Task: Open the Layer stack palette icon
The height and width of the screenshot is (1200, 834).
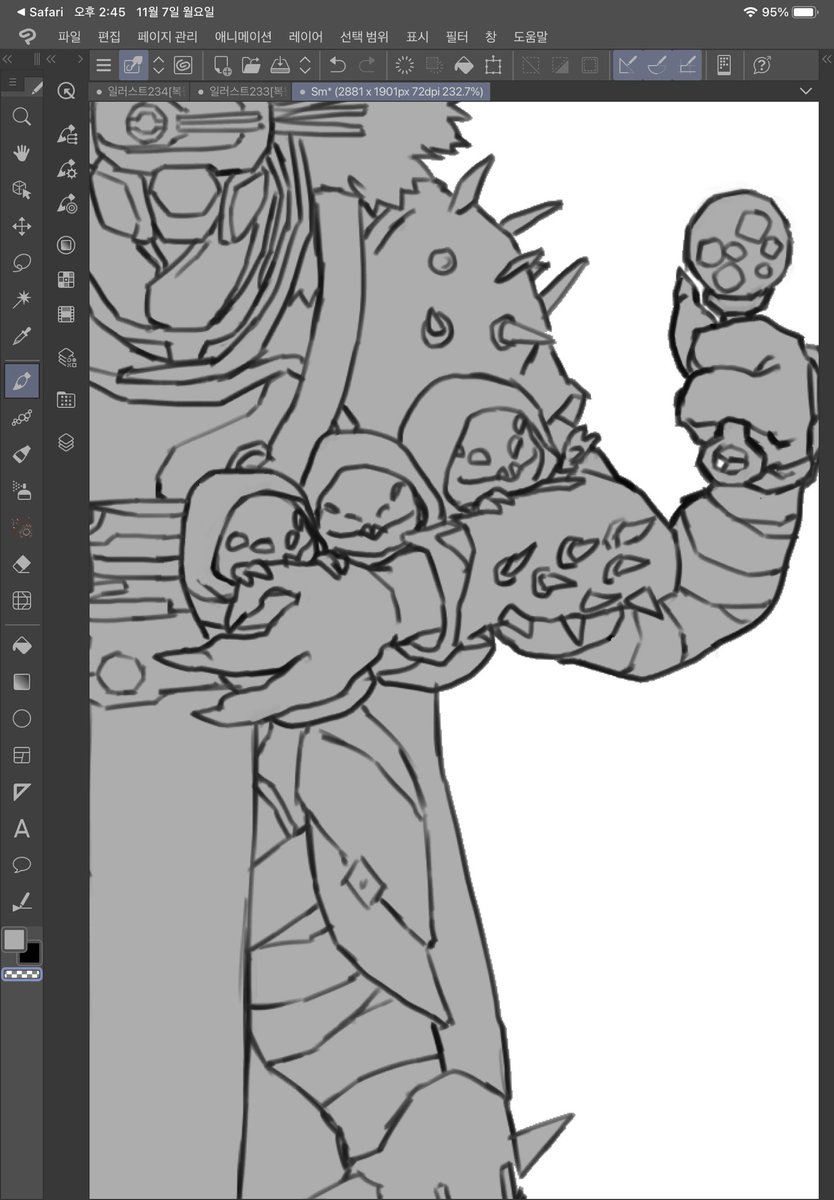Action: [x=67, y=441]
